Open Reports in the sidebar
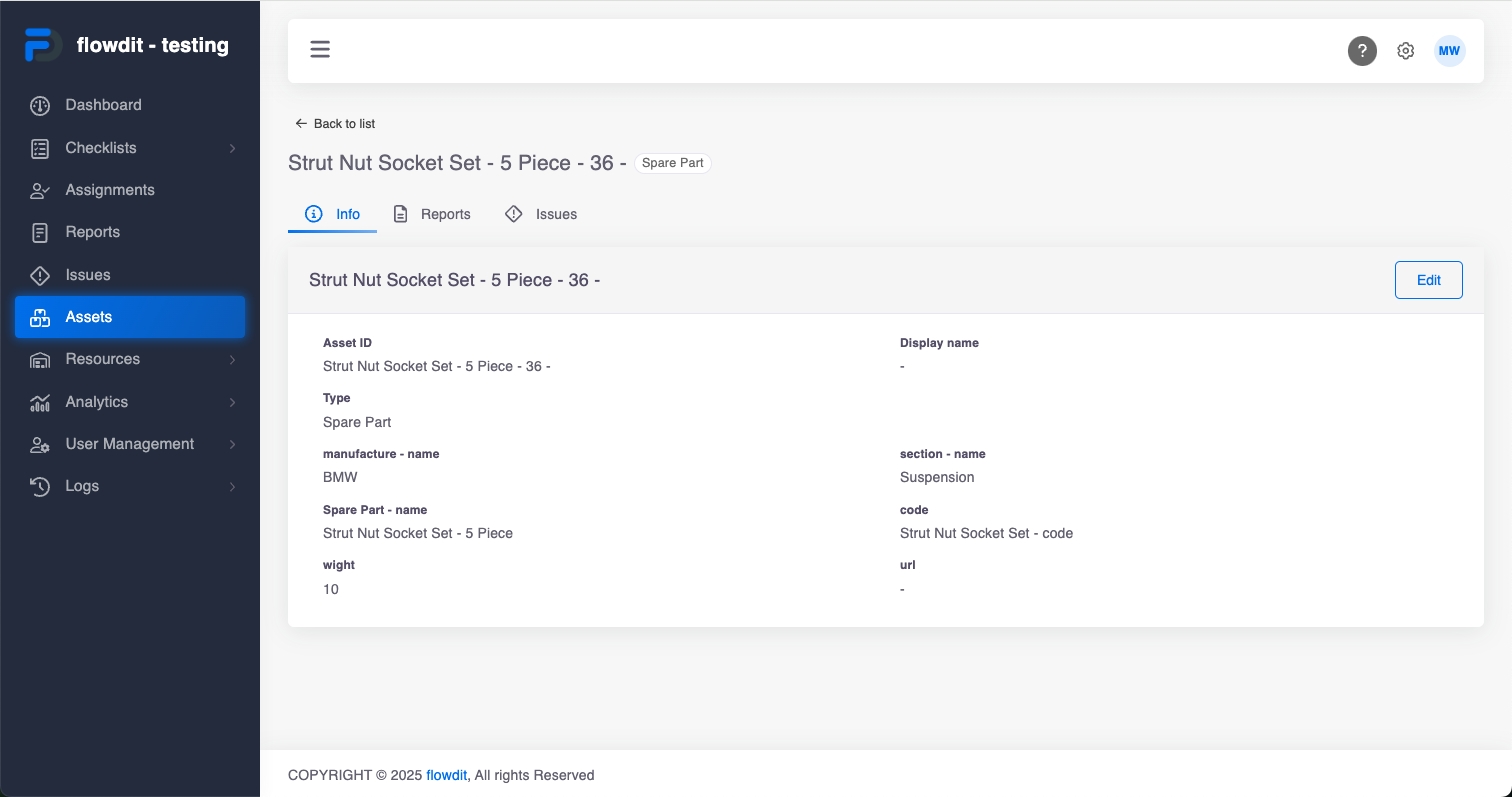Screen dimensions: 1512x797 (92, 232)
